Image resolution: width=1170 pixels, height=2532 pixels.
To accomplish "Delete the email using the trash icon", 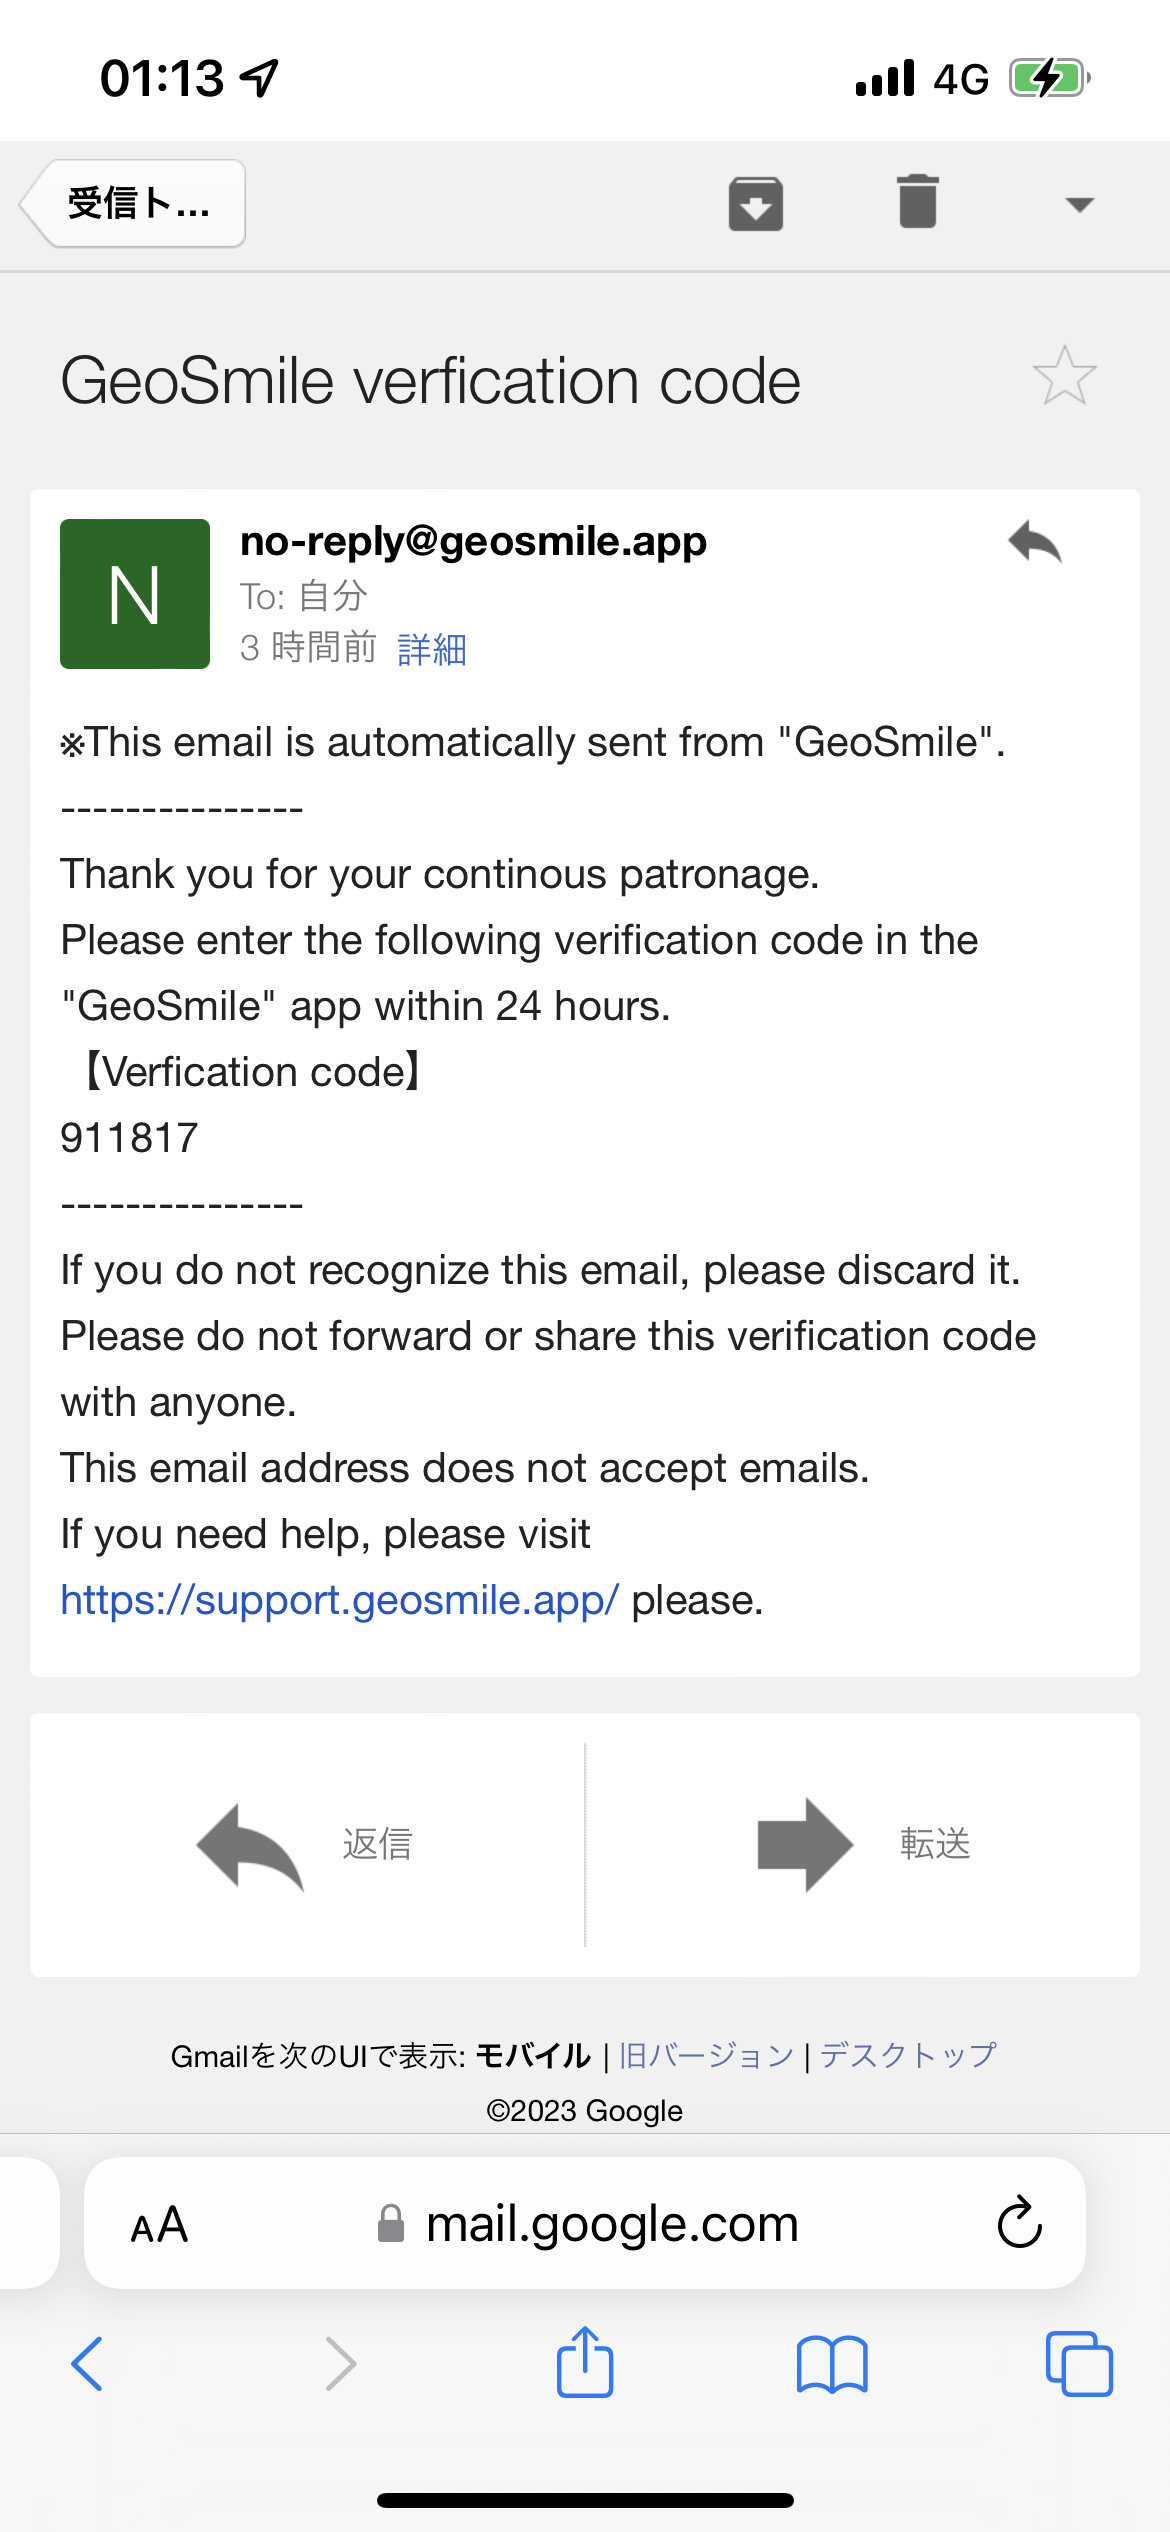I will click(x=917, y=201).
